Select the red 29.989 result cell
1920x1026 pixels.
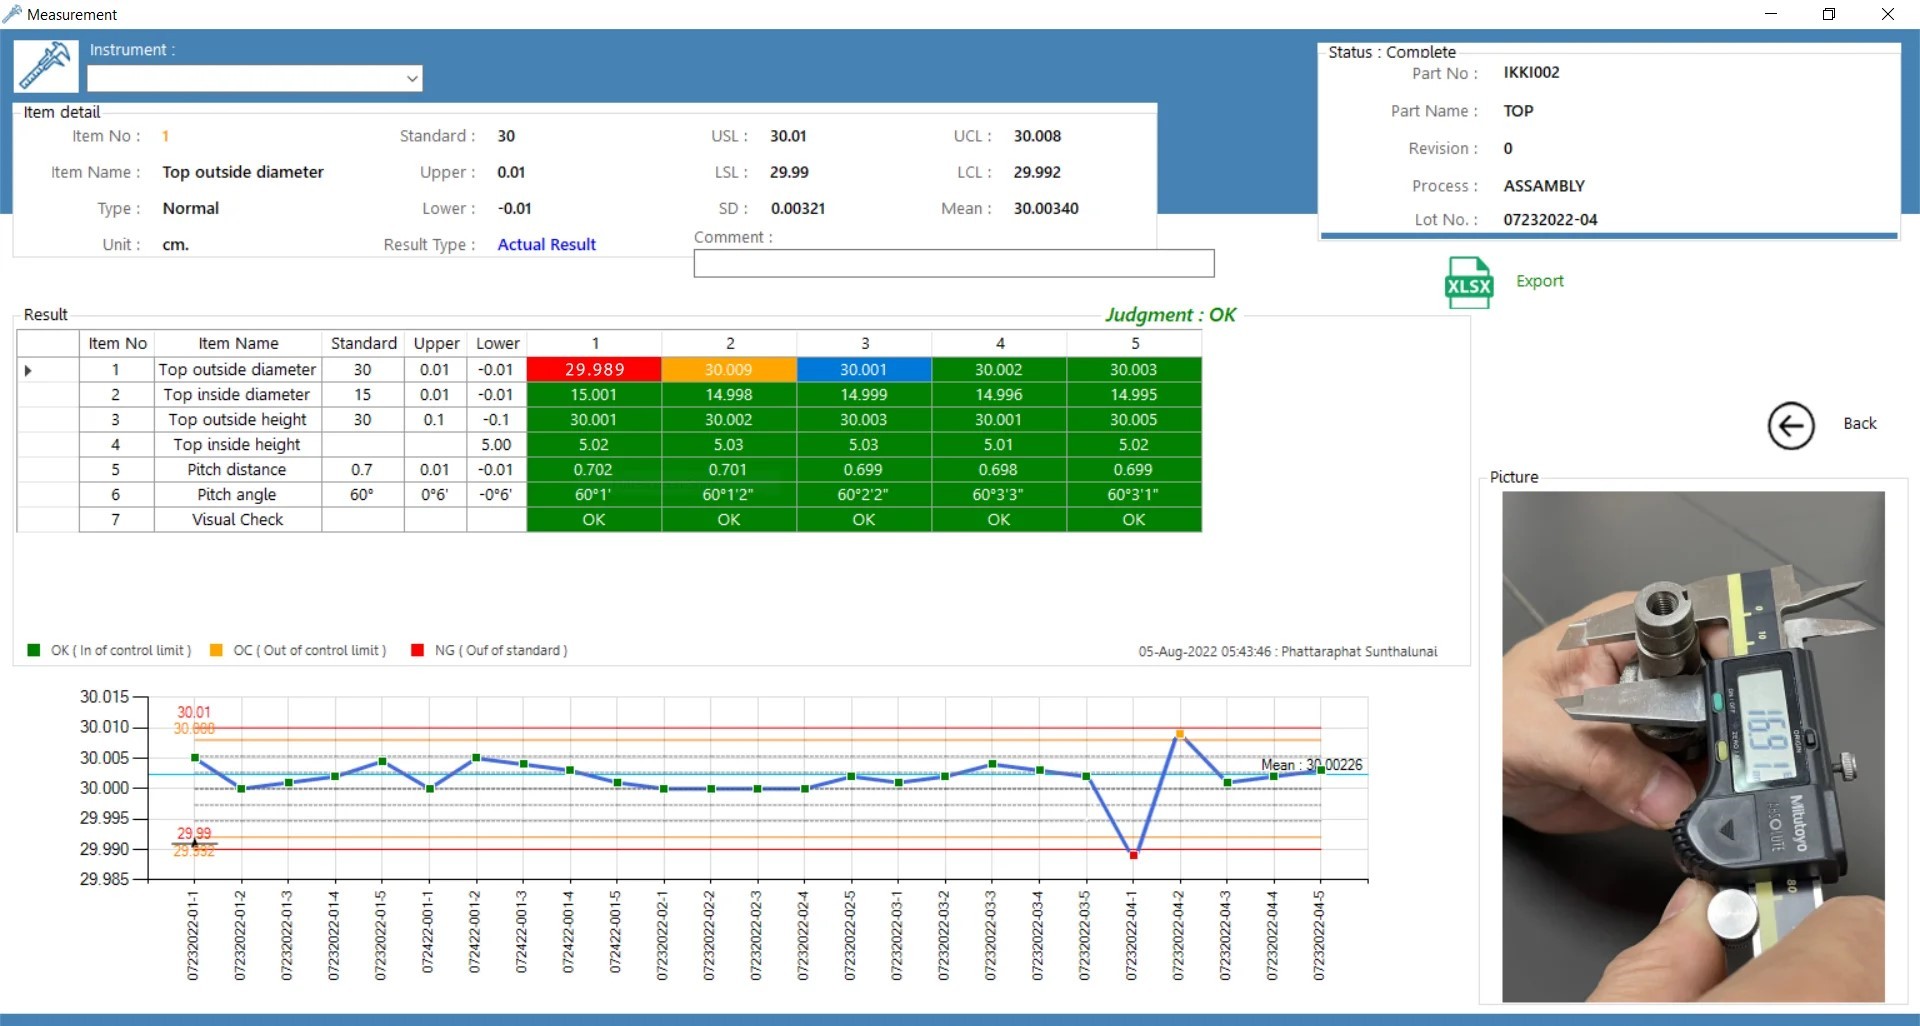click(x=594, y=370)
